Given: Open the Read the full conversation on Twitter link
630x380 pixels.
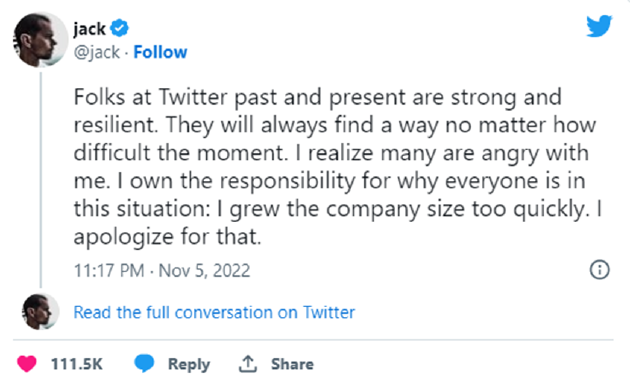Looking at the screenshot, I should coord(214,312).
